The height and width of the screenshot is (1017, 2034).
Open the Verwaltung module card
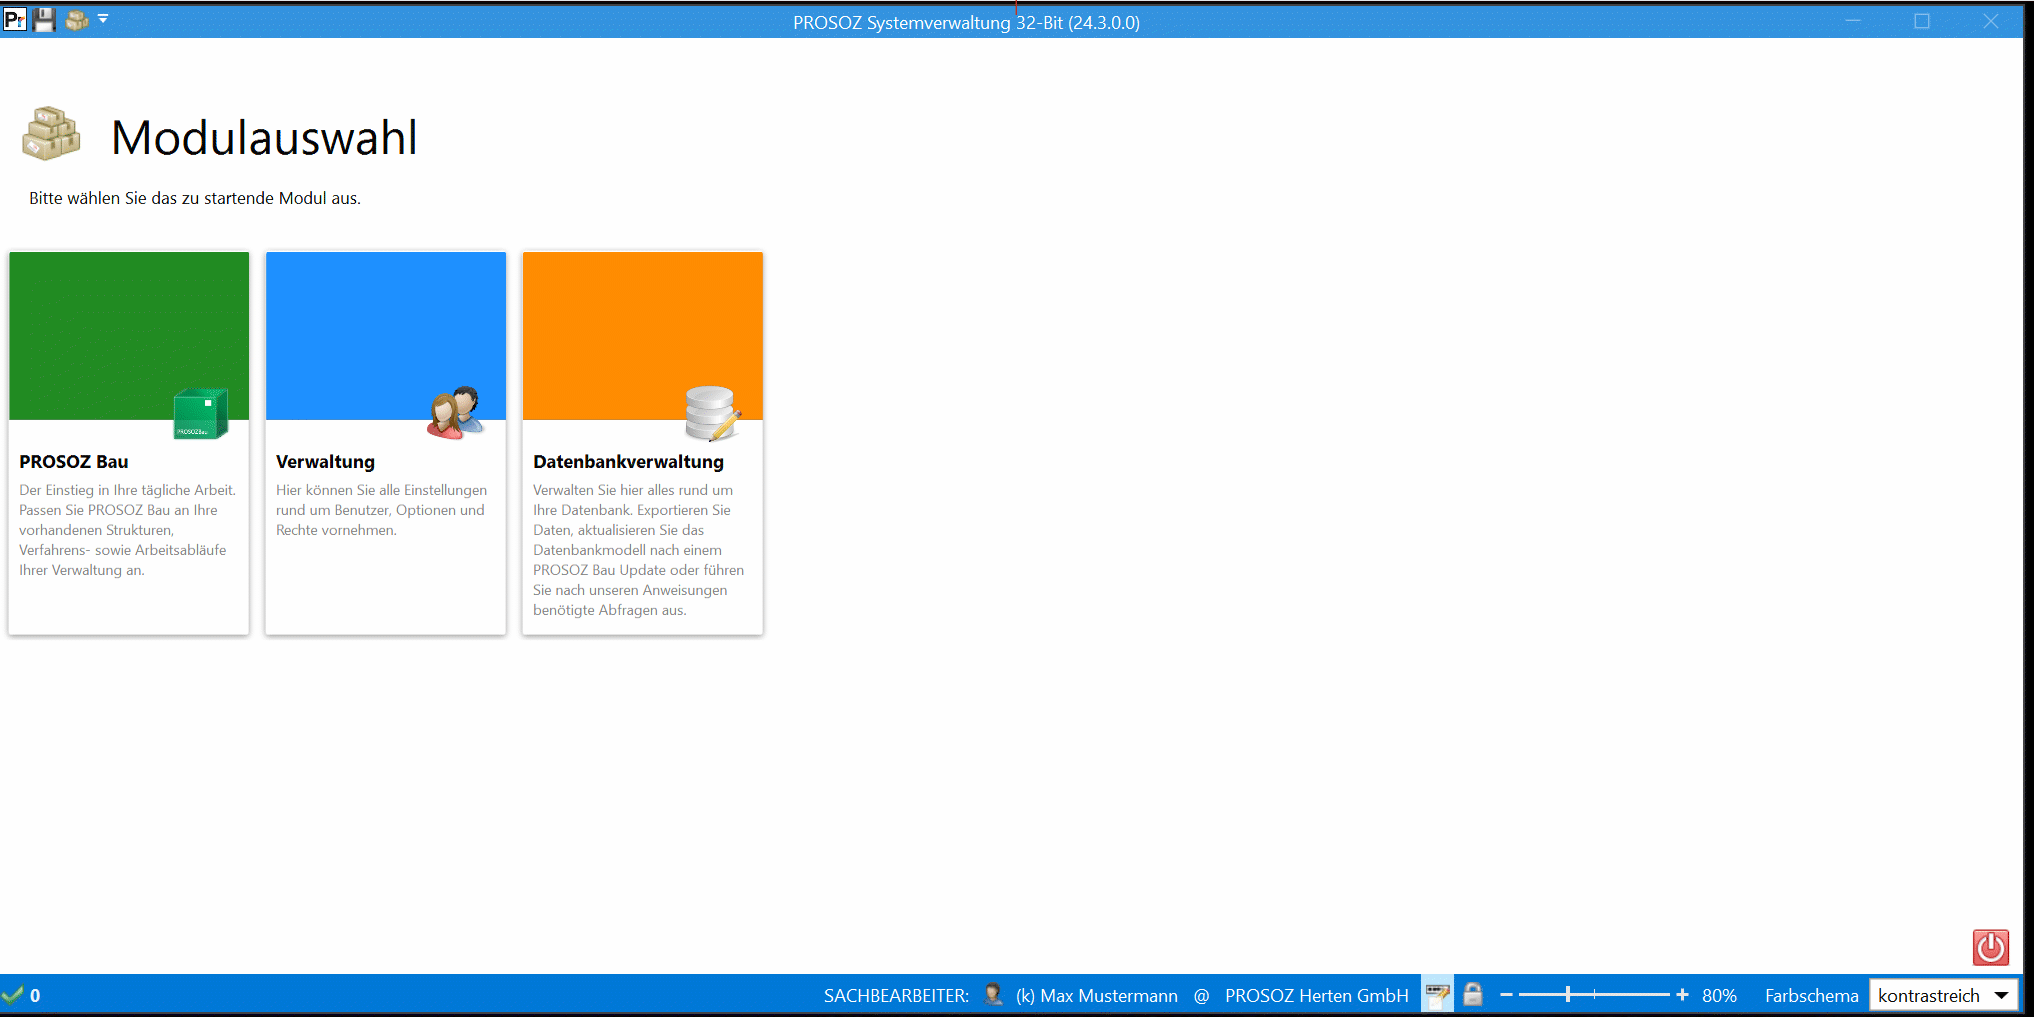point(386,443)
